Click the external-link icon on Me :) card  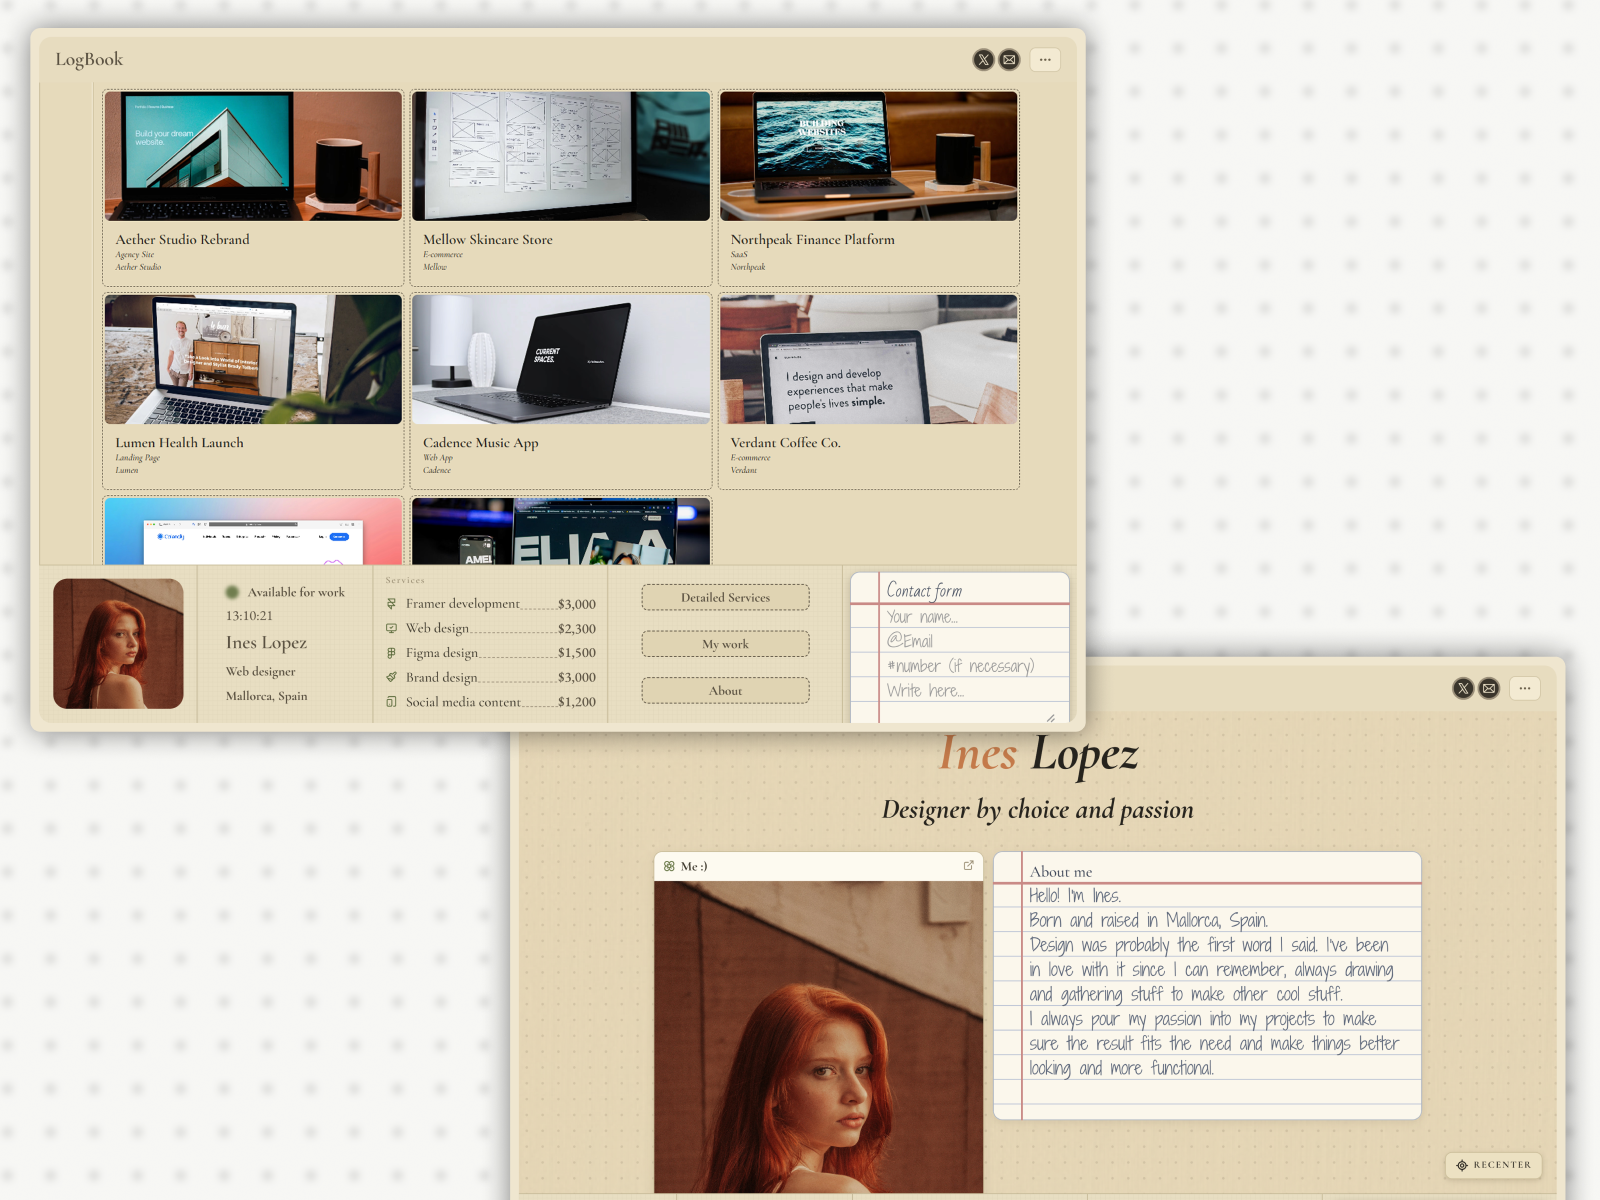tap(968, 866)
